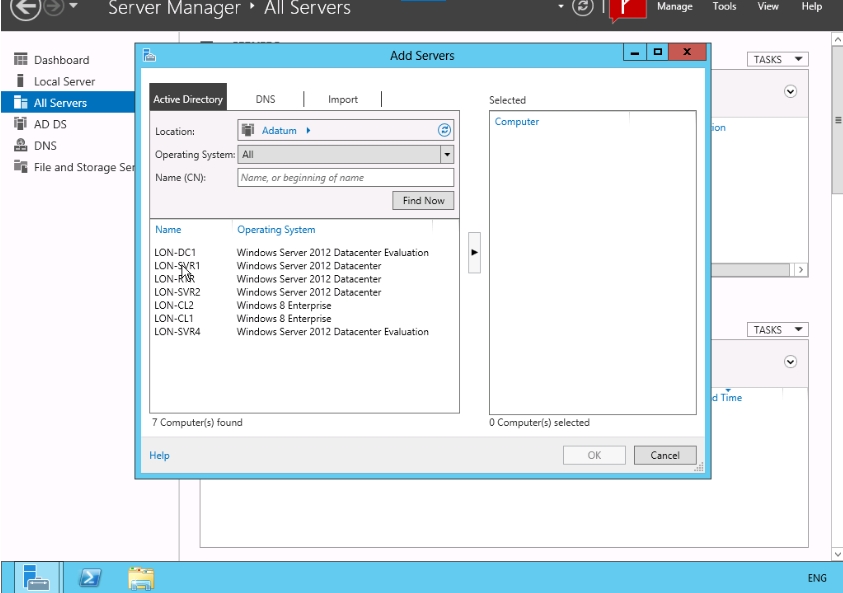Click the Dashboard grid icon
This screenshot has width=843, height=593.
(x=20, y=59)
